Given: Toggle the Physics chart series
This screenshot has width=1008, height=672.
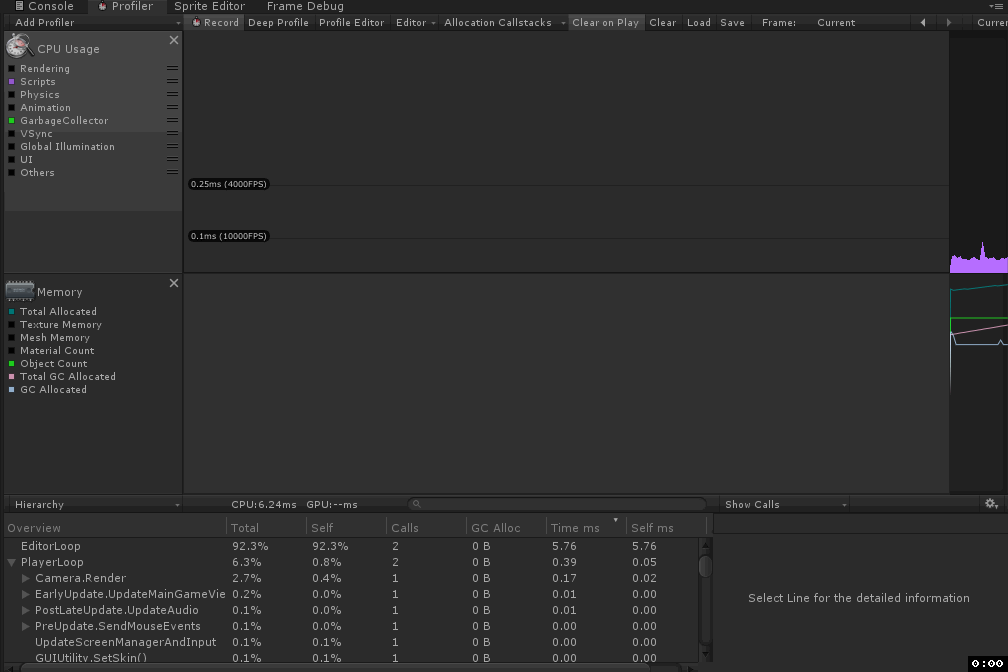Looking at the screenshot, I should coord(12,95).
